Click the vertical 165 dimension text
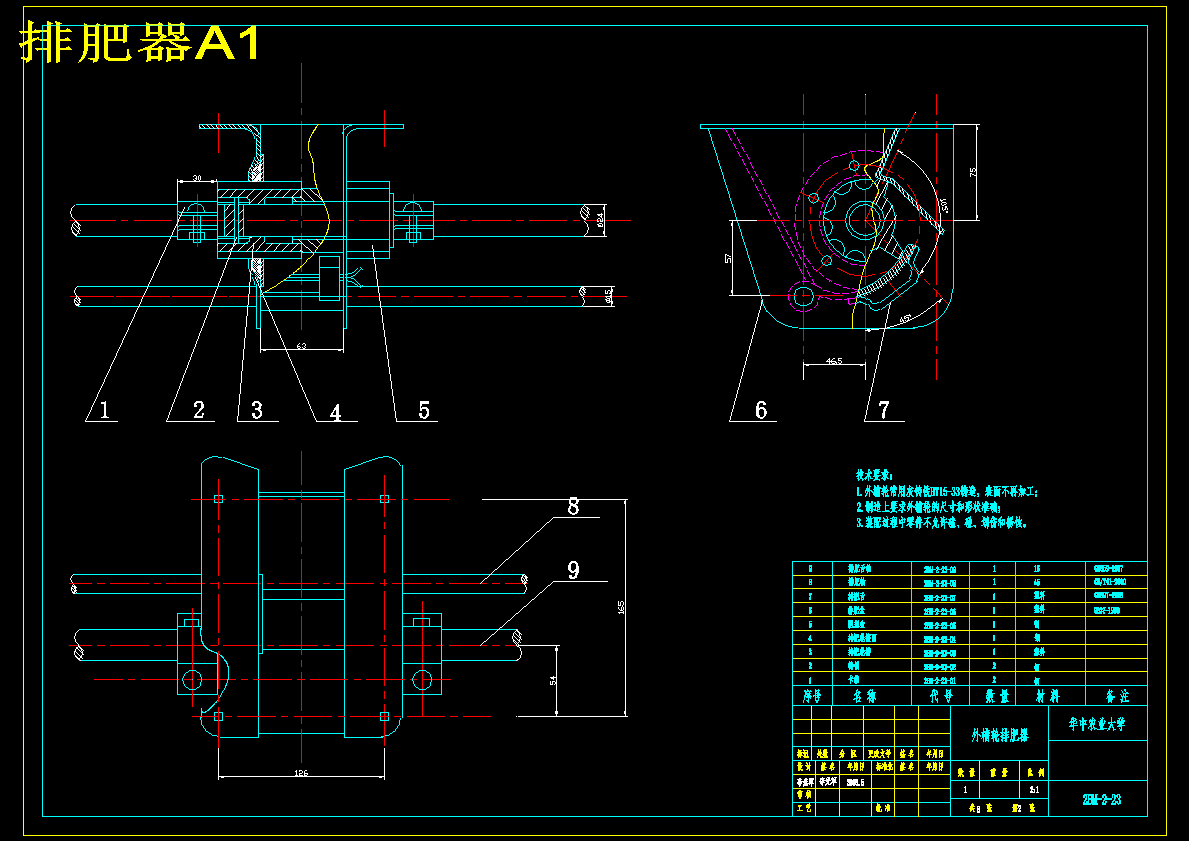The width and height of the screenshot is (1189, 841). (621, 607)
